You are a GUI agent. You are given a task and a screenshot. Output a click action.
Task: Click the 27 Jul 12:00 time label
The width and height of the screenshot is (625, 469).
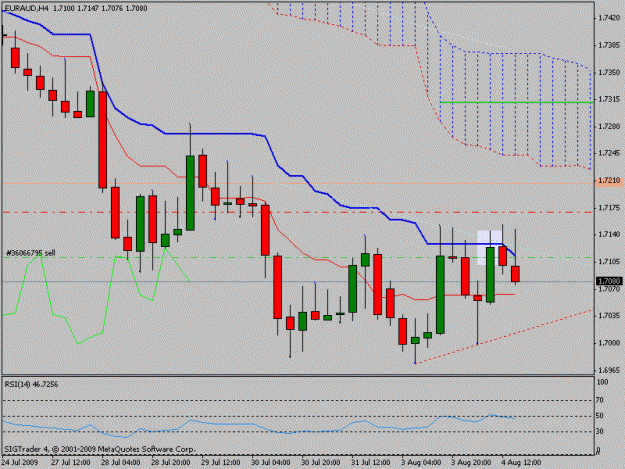coord(71,463)
